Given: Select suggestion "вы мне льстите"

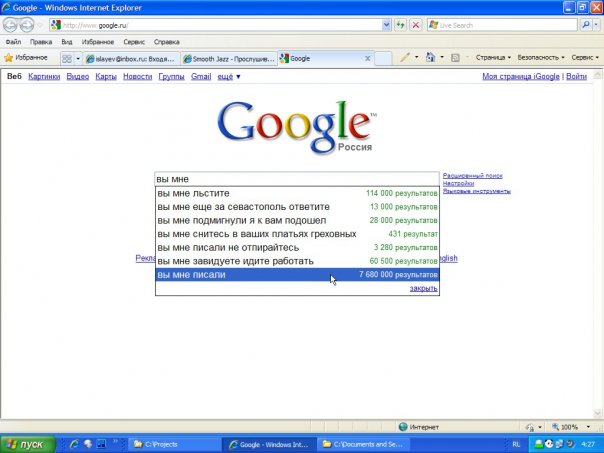Looking at the screenshot, I should click(193, 192).
